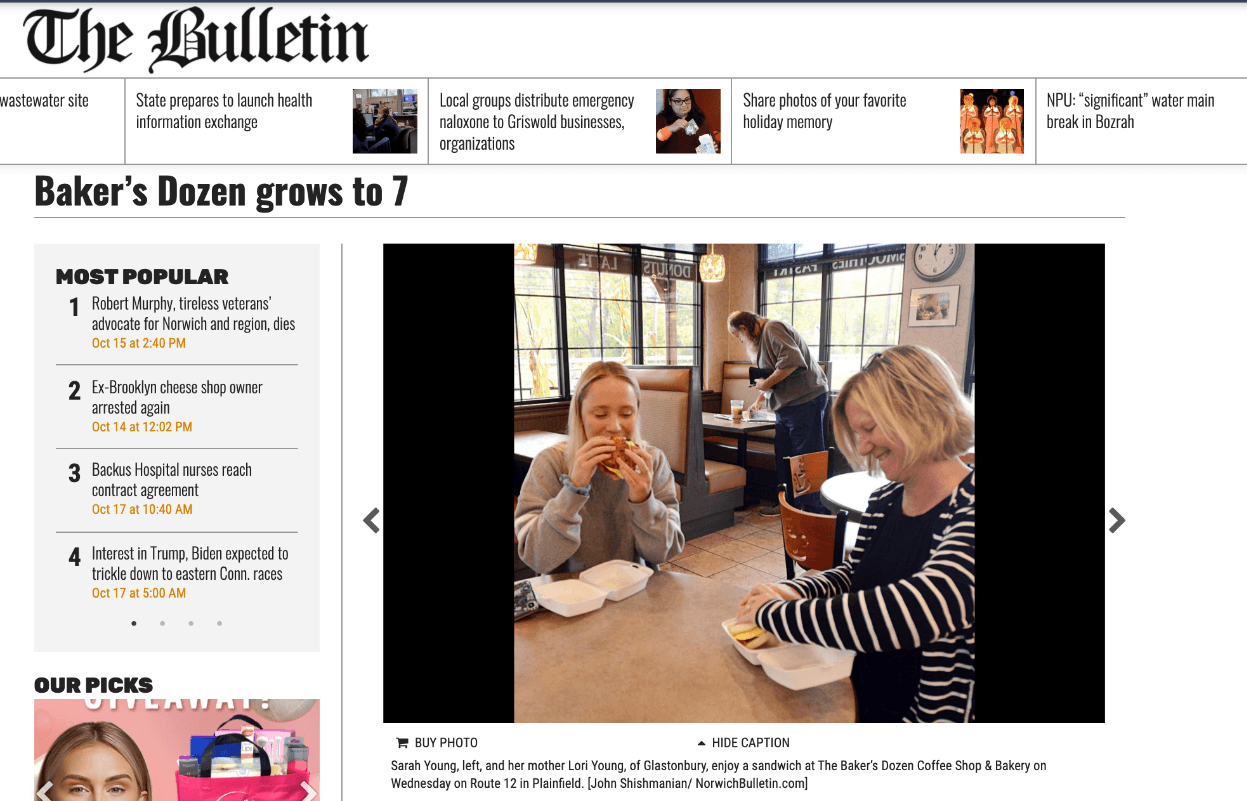
Task: Select third Most Popular pagination dot
Action: pyautogui.click(x=191, y=623)
